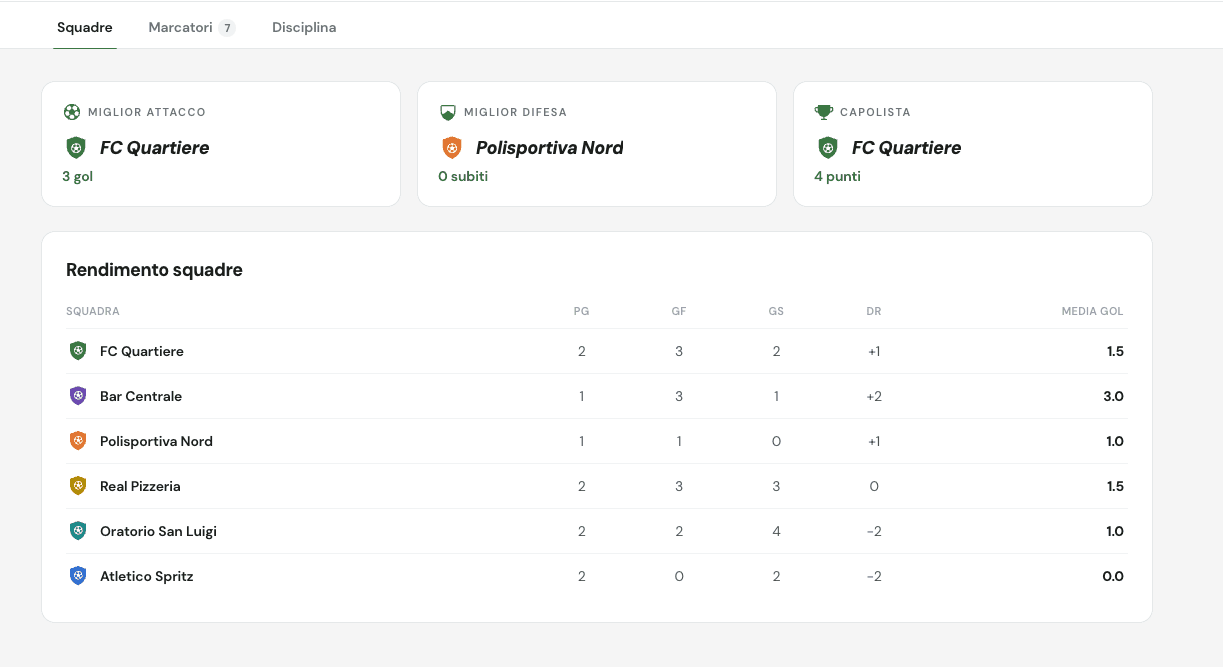The image size is (1223, 667).
Task: Click the blue Atletico Spritz crest
Action: point(78,576)
